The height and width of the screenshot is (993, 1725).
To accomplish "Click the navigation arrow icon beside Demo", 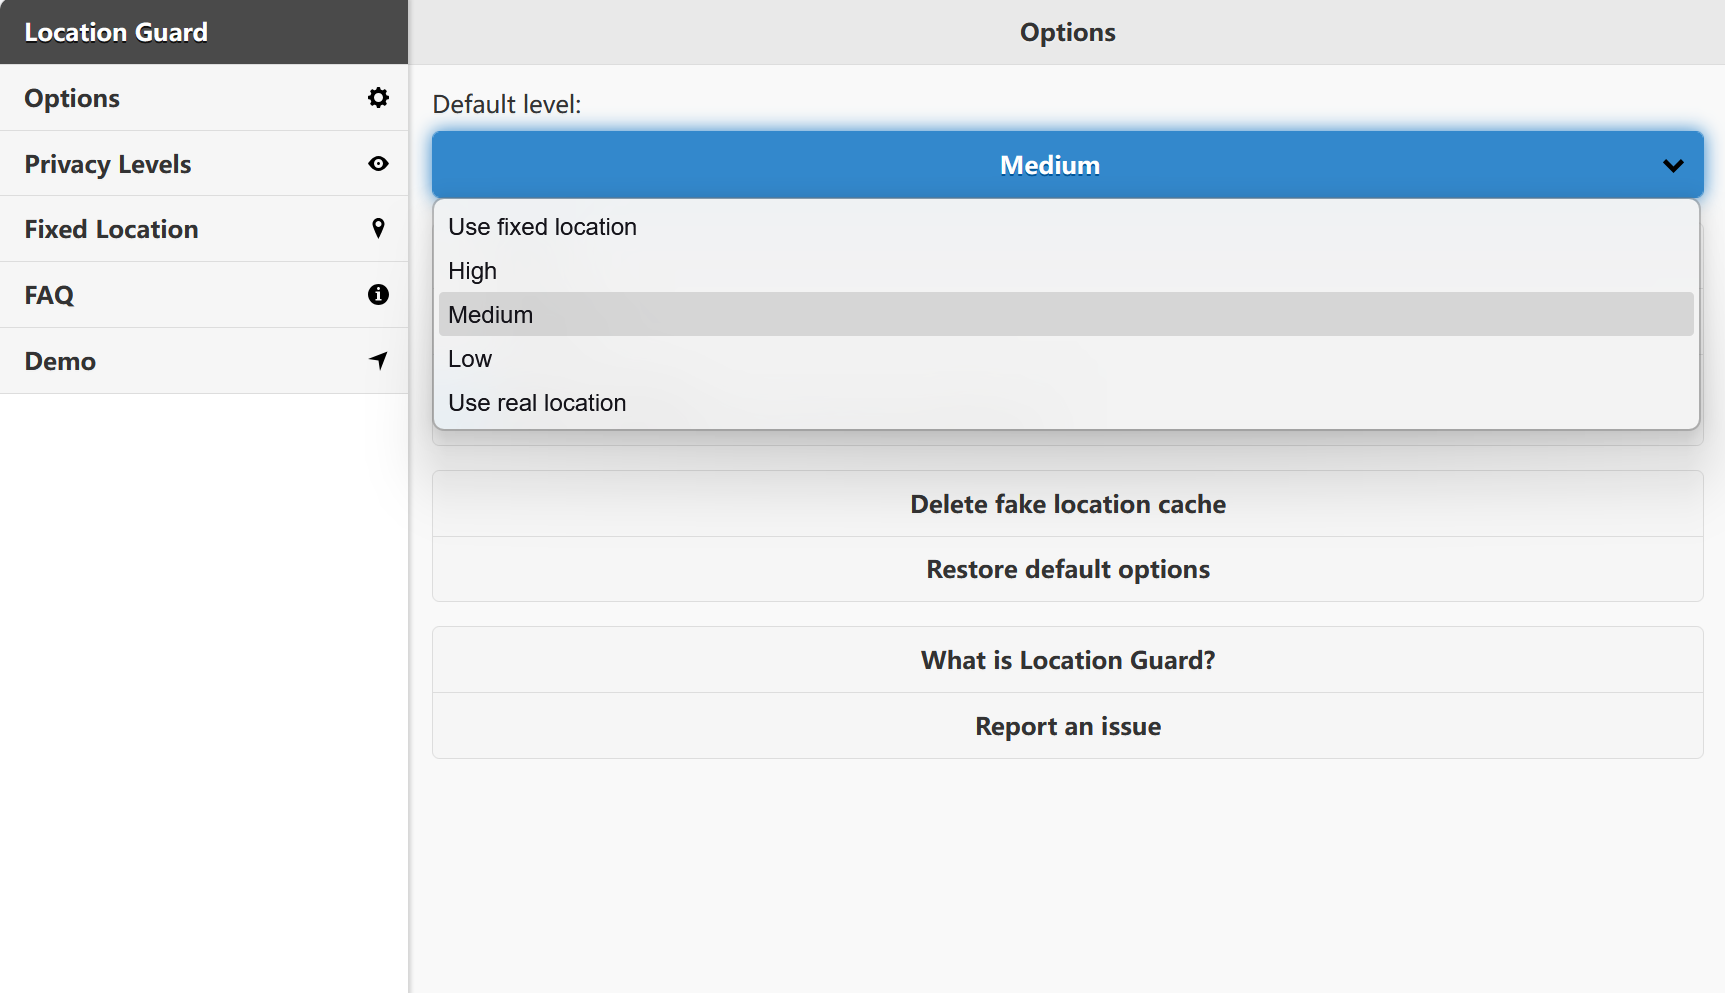I will click(378, 360).
